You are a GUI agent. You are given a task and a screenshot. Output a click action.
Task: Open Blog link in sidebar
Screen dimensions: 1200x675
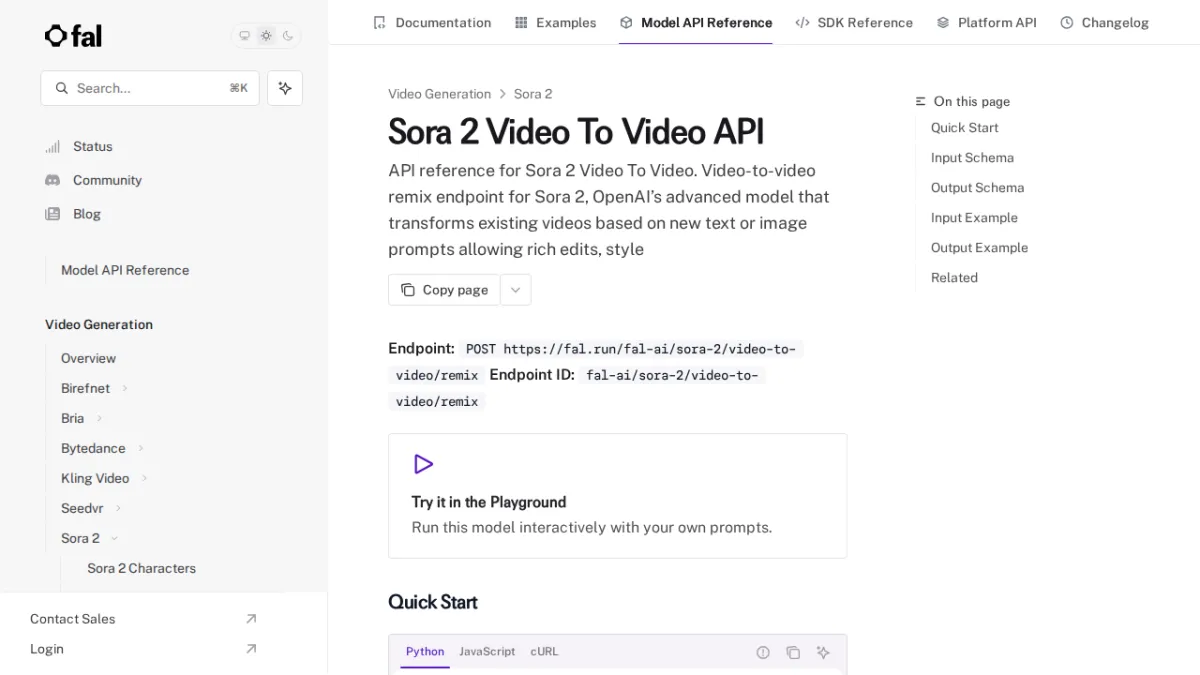point(87,214)
